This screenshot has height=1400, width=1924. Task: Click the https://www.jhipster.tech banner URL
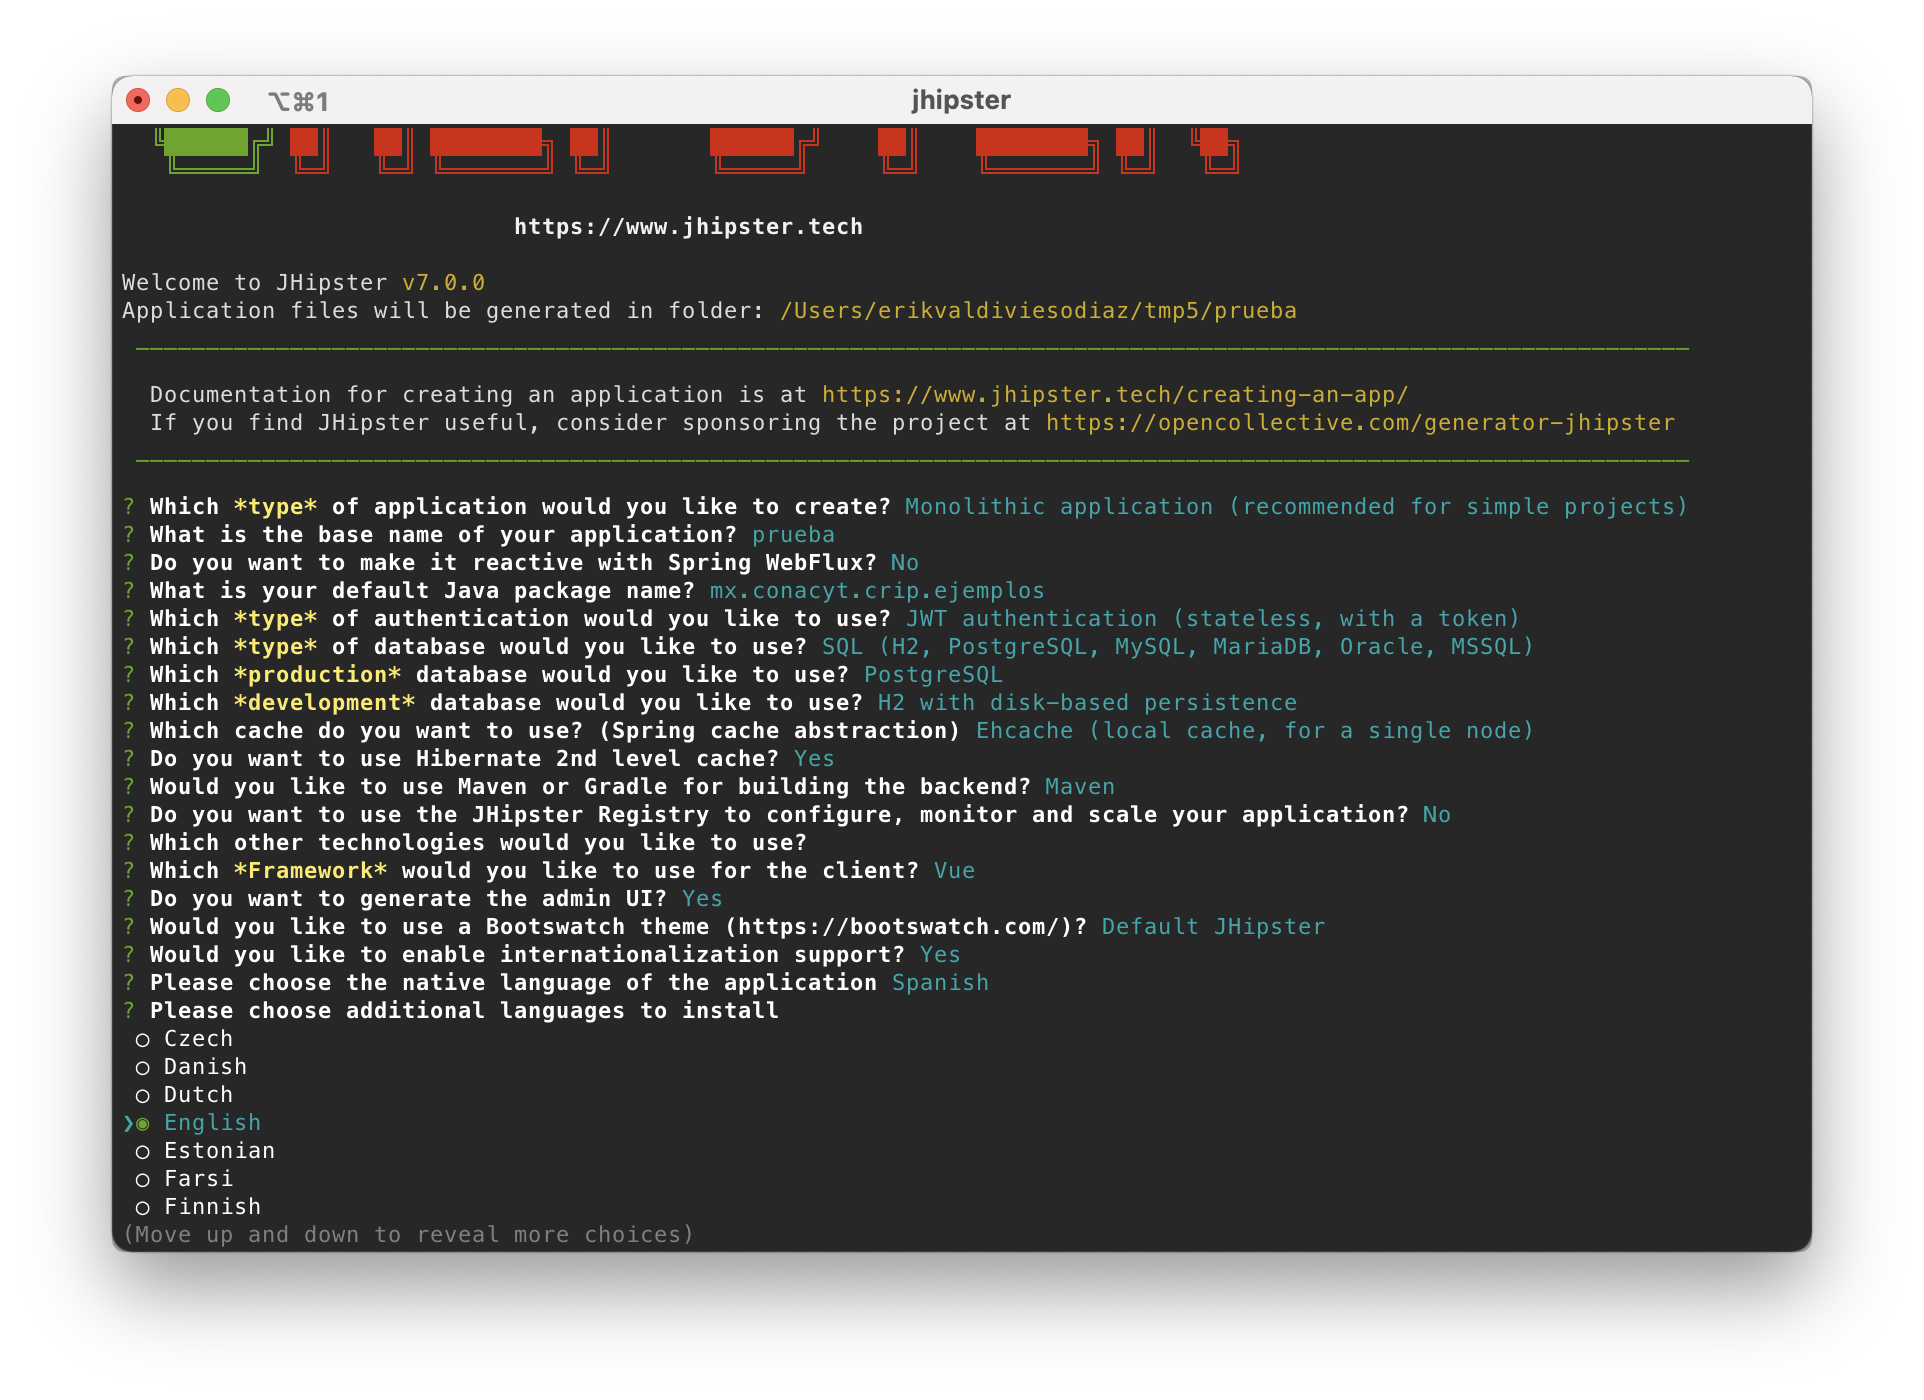pyautogui.click(x=688, y=227)
